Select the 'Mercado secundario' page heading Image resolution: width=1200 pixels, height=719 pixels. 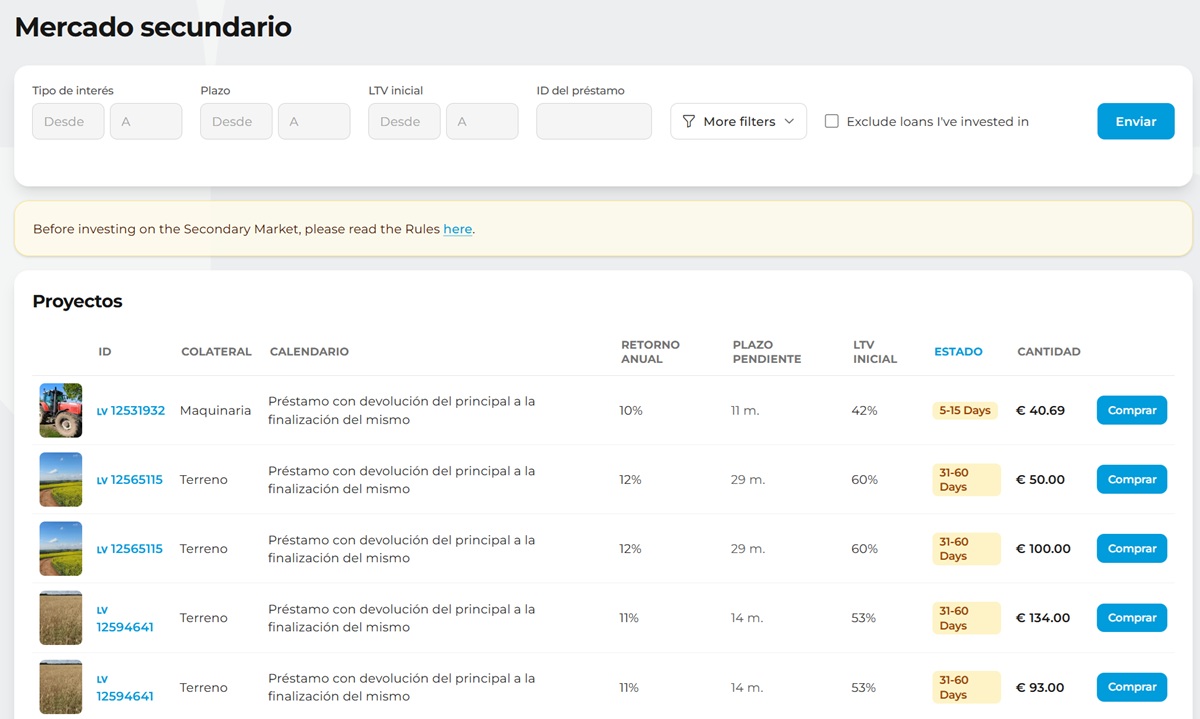pos(153,27)
